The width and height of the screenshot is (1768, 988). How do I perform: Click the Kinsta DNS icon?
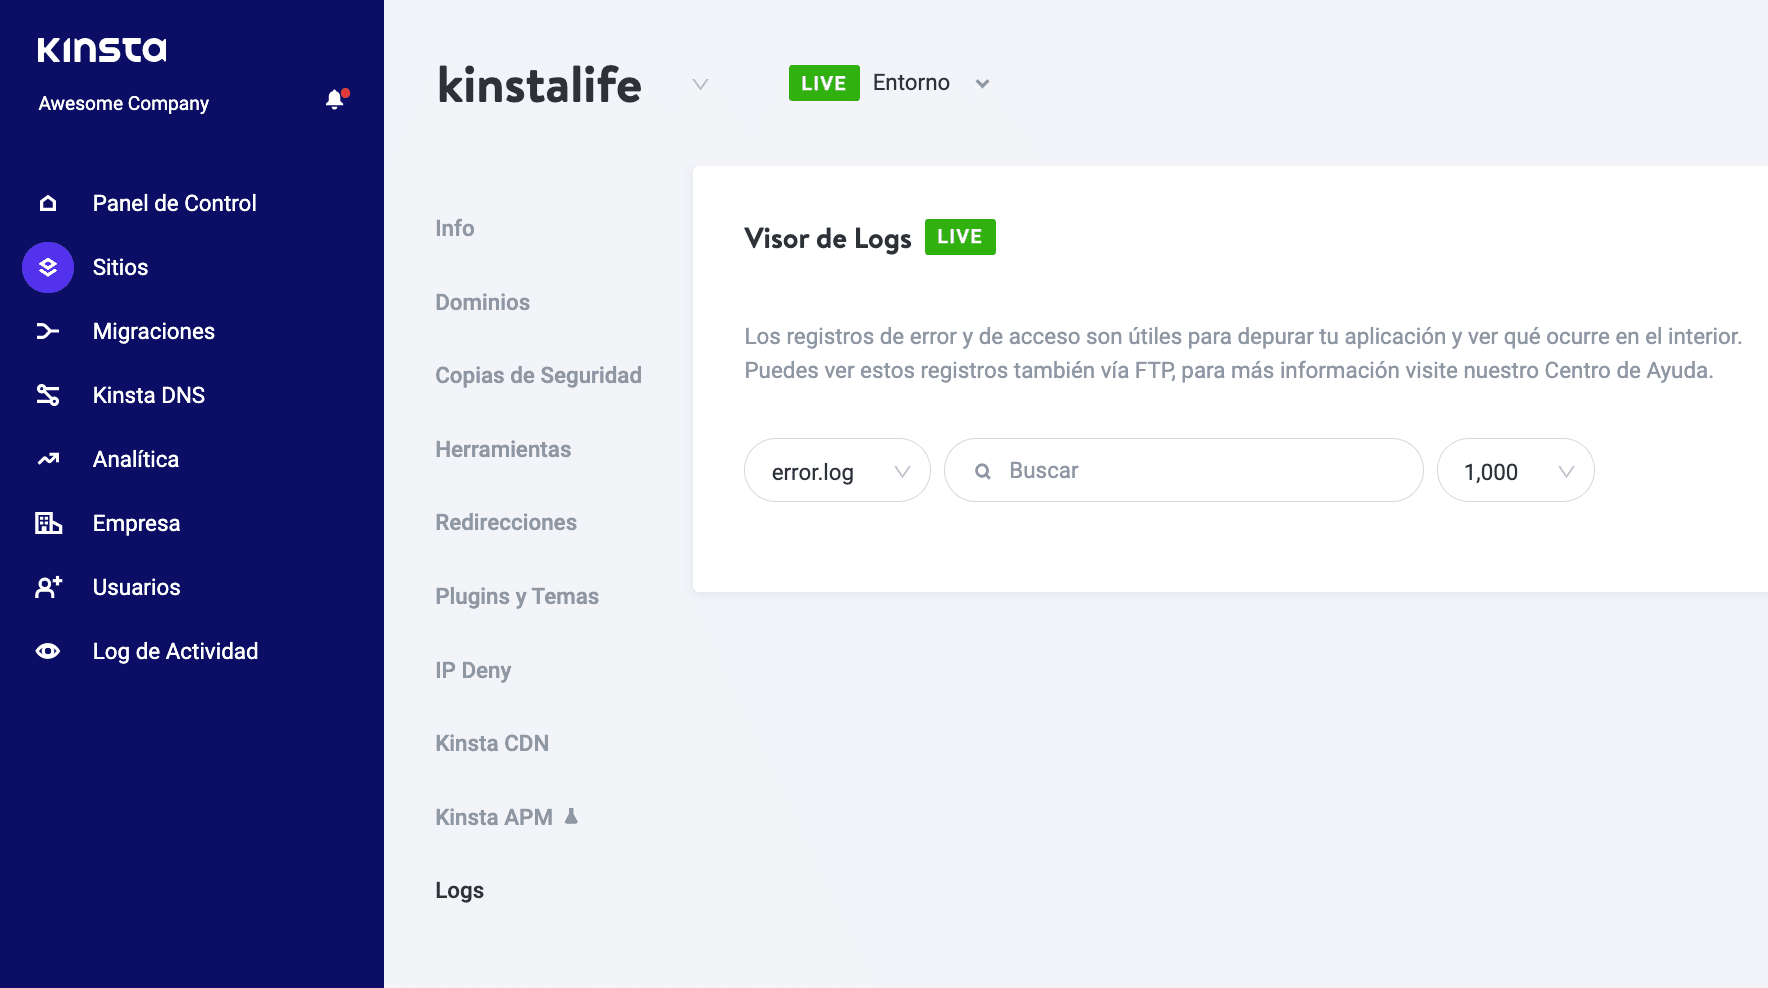[x=48, y=396]
